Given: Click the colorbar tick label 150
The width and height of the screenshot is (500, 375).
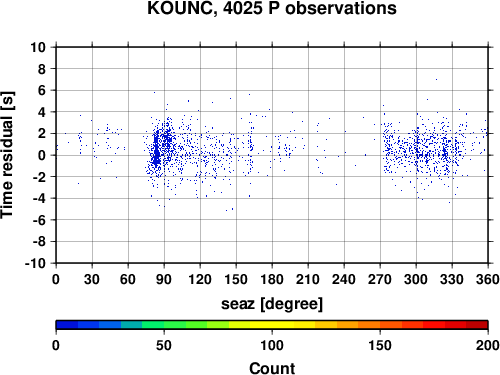Looking at the screenshot, I should click(x=380, y=345).
